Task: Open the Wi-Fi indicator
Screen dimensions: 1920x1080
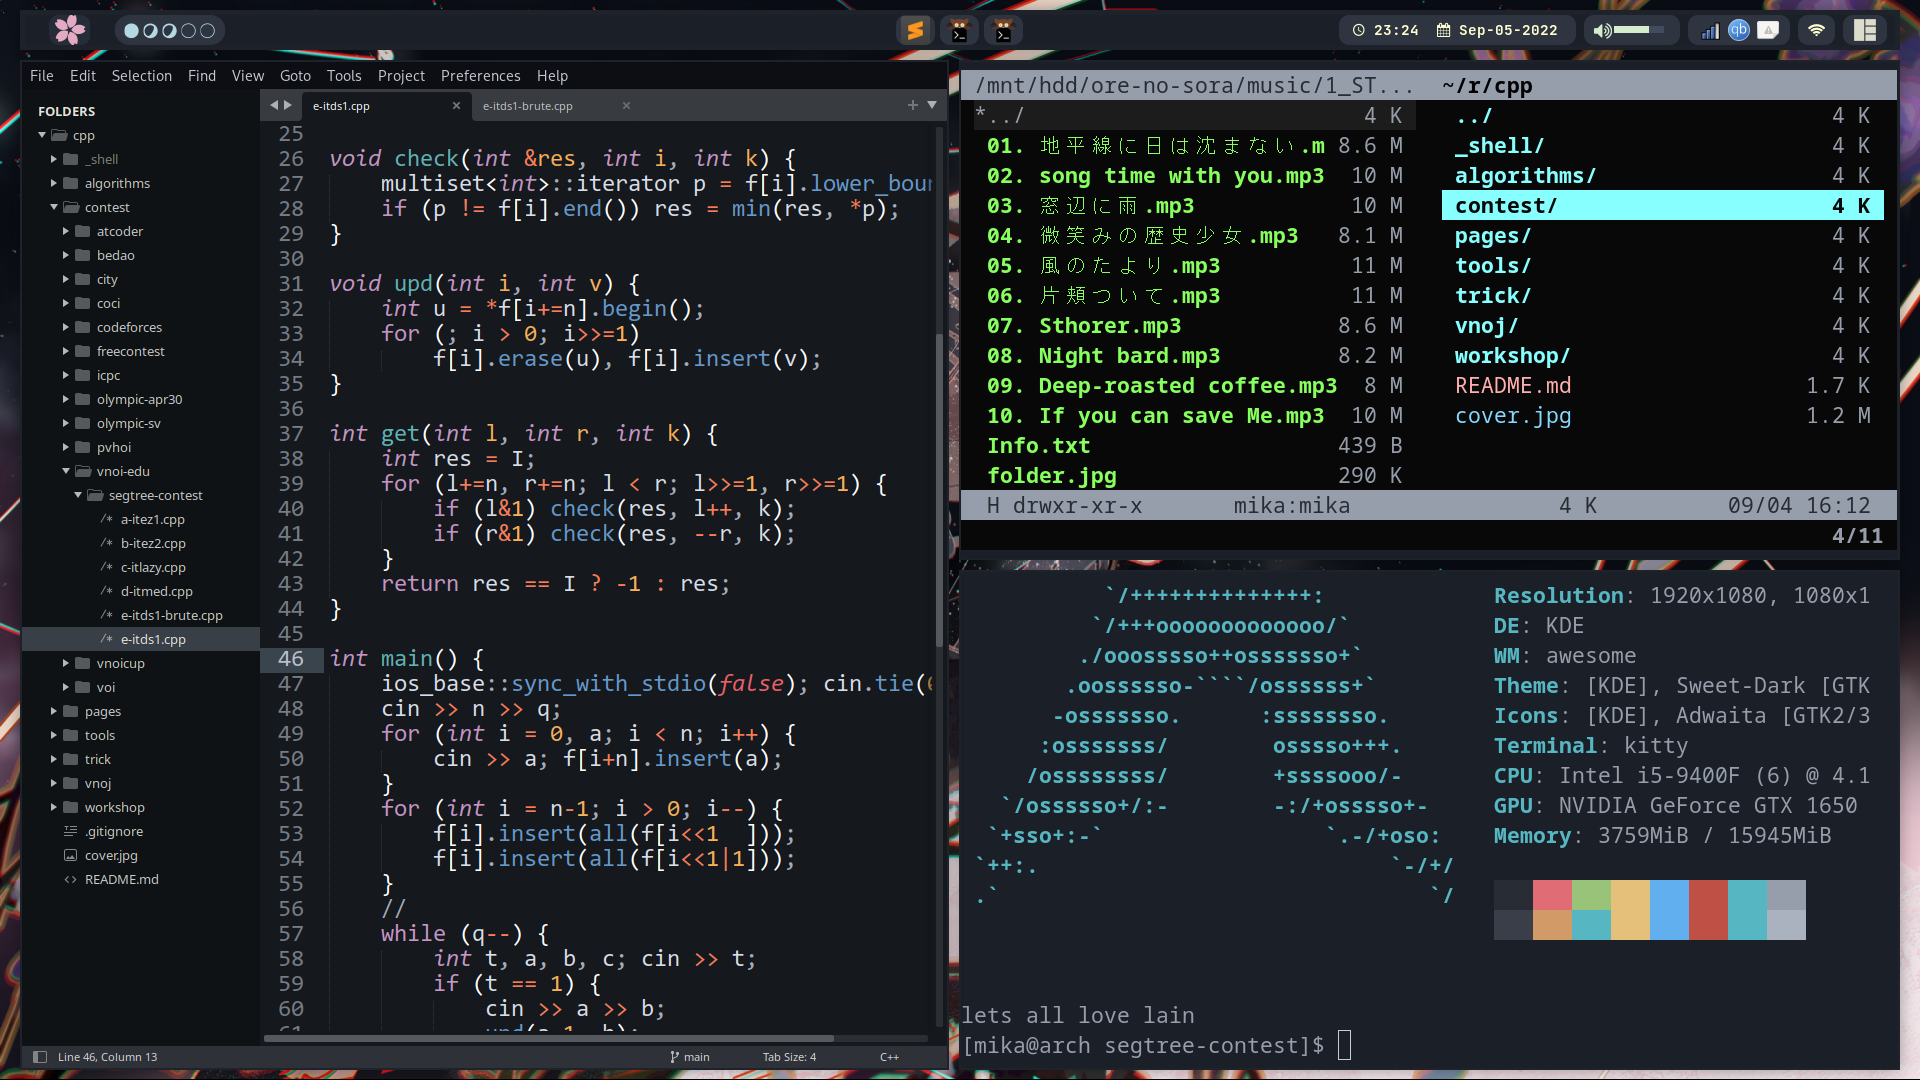Action: (x=1816, y=30)
